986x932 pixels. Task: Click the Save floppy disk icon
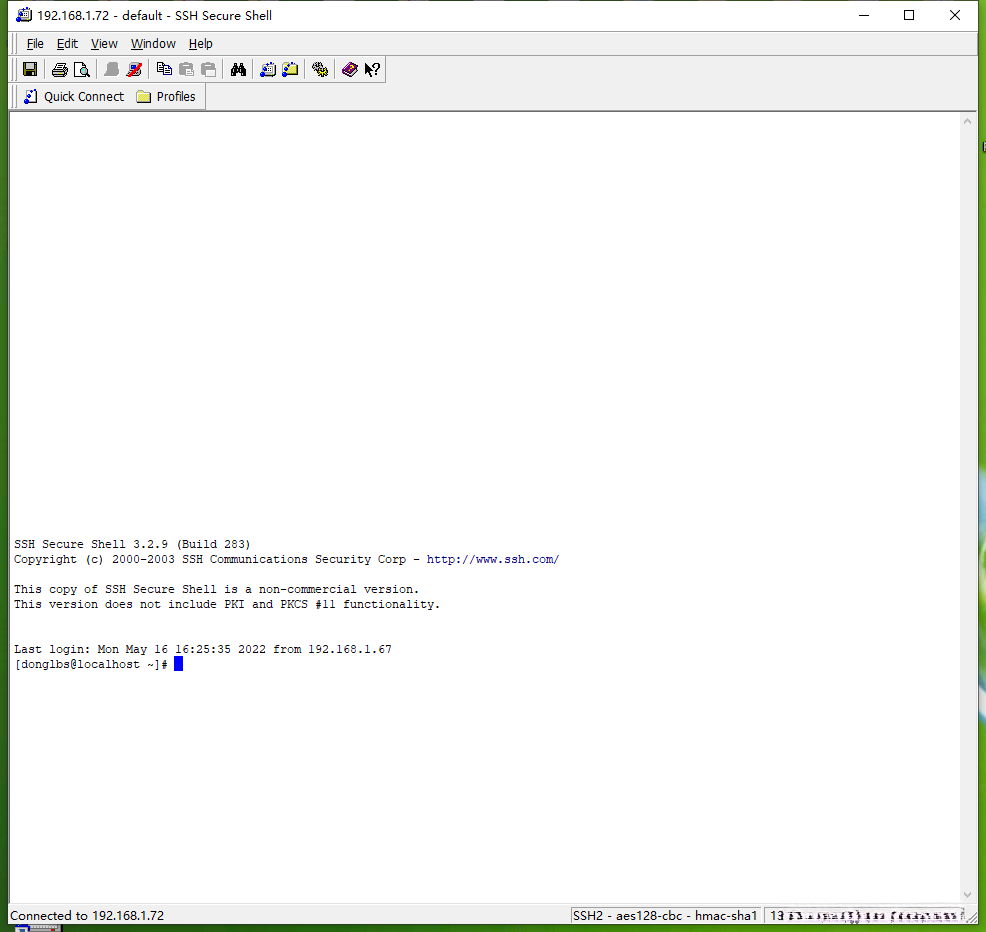tap(30, 69)
